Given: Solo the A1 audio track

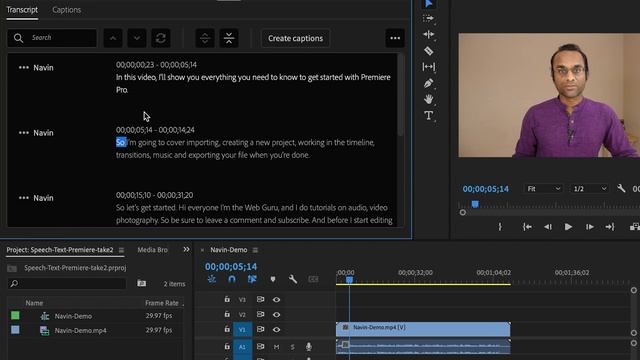Looking at the screenshot, I should click(x=292, y=347).
